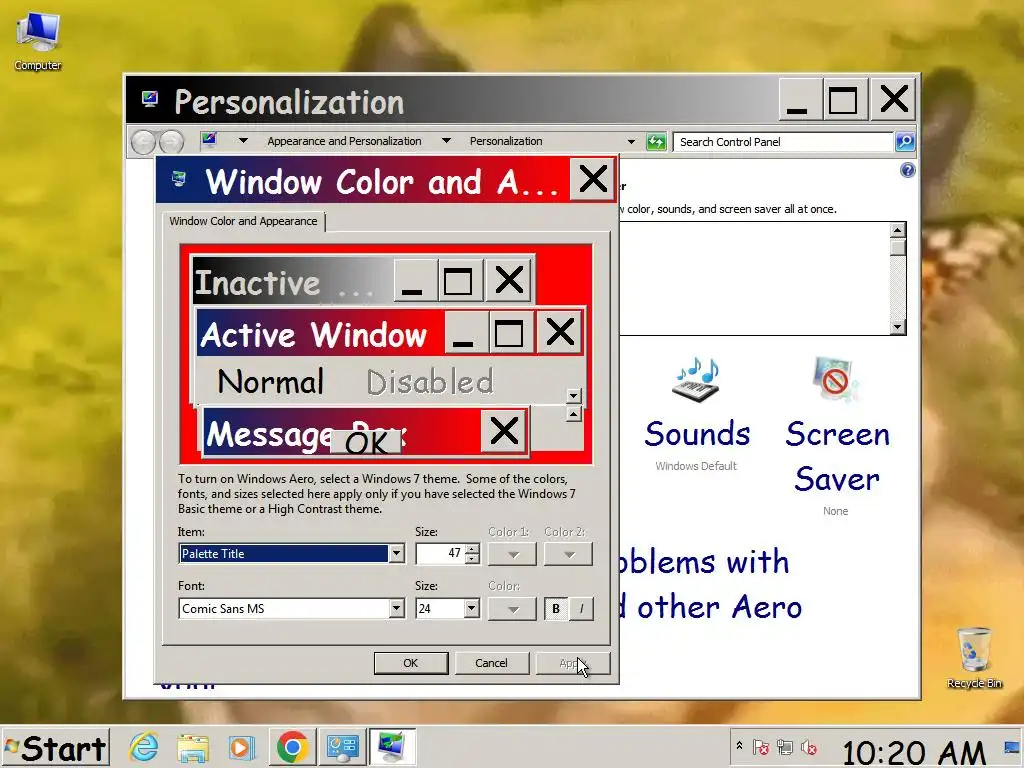Toggle bold font style
This screenshot has width=1024, height=768.
[x=556, y=609]
